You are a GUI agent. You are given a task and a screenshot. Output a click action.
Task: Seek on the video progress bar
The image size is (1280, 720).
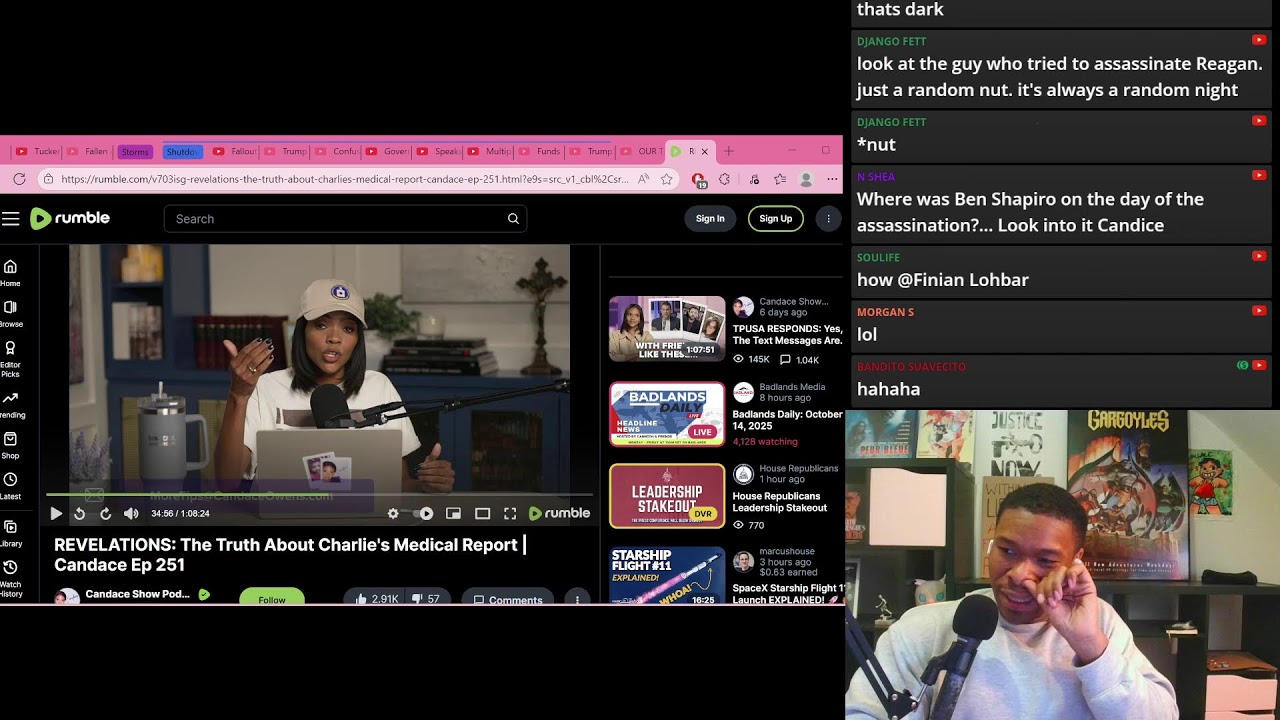click(x=319, y=495)
